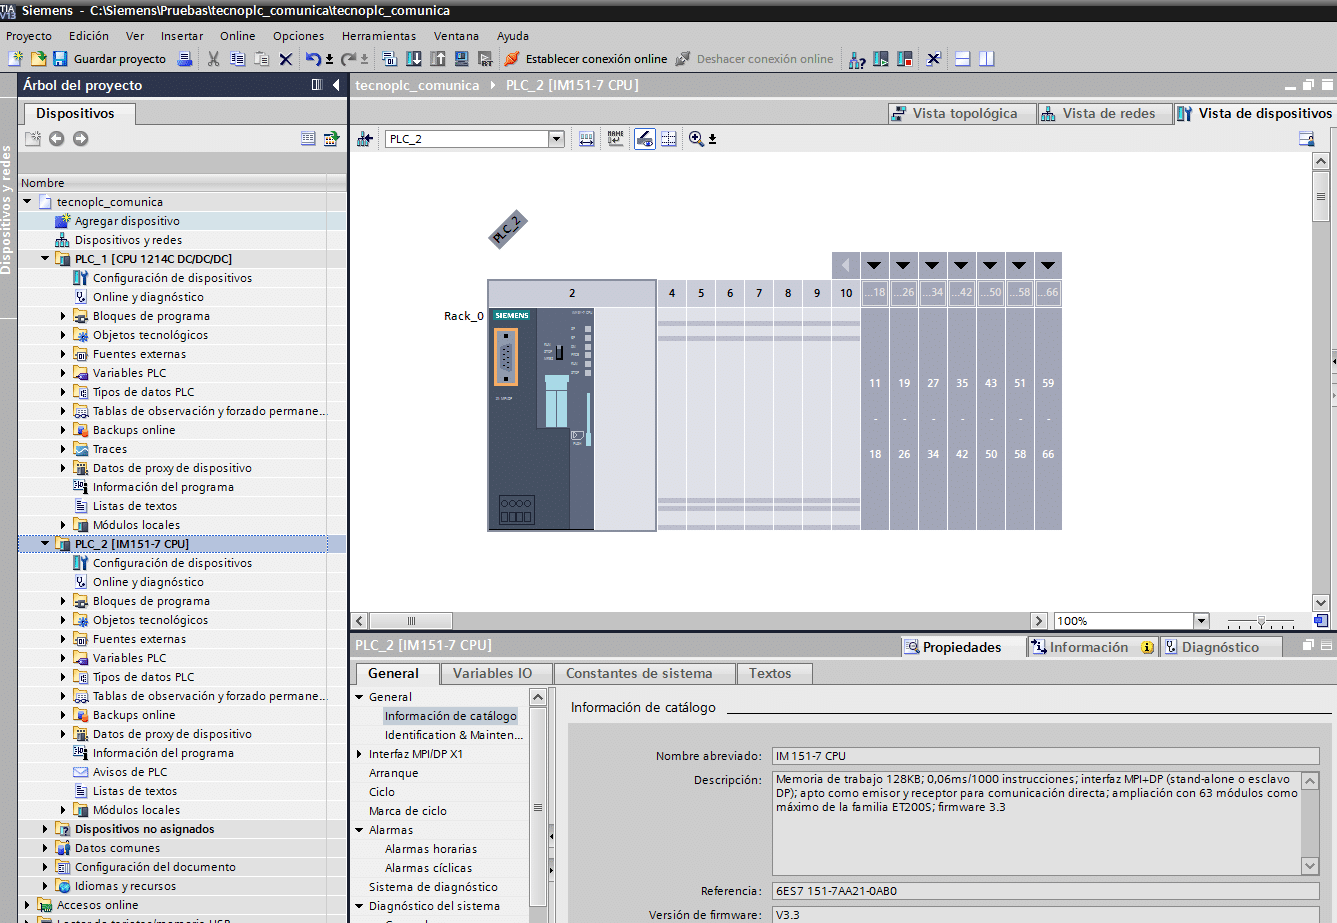Split the editor space horizontally

(x=962, y=59)
